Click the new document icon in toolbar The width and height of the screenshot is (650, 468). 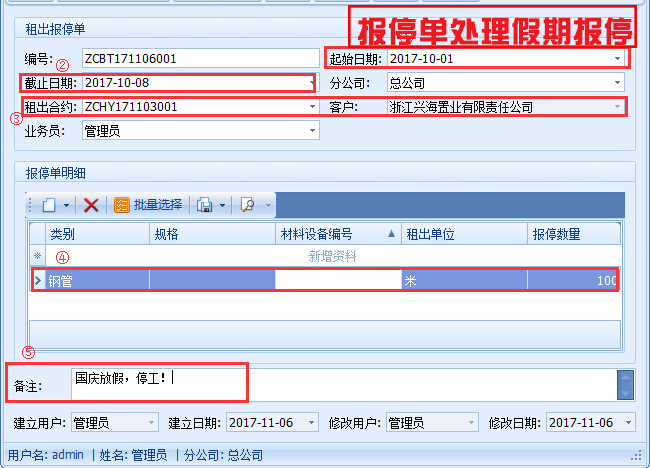[47, 205]
